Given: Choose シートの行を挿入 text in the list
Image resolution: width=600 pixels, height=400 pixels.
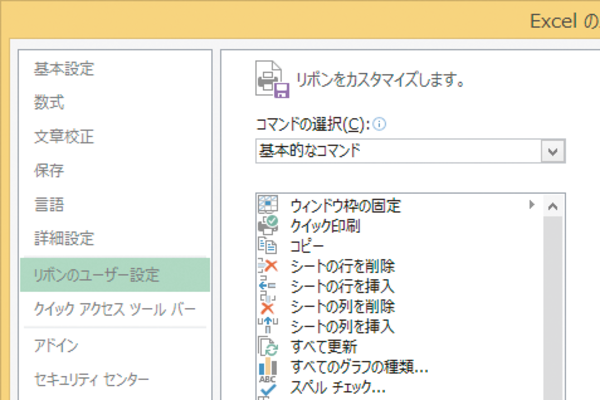Looking at the screenshot, I should pos(342,286).
